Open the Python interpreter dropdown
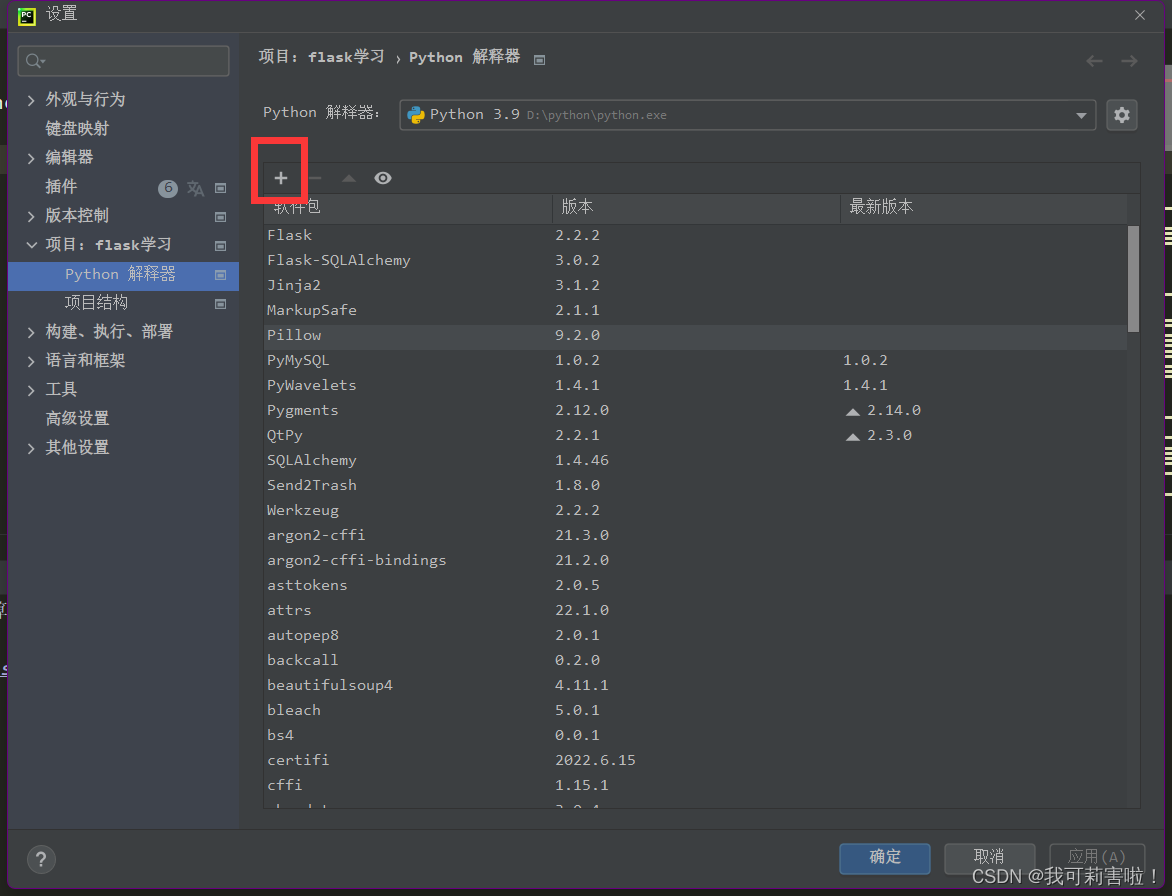This screenshot has height=896, width=1172. tap(1081, 115)
